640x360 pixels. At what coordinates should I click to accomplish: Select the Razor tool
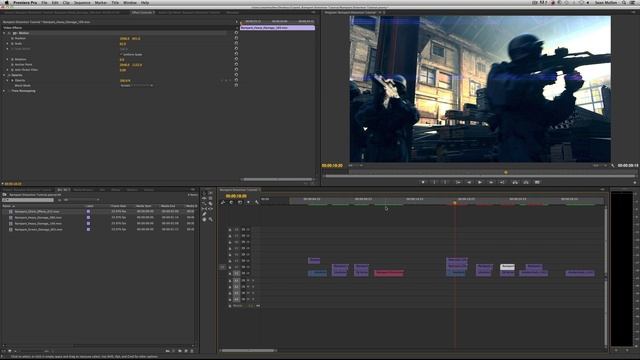(x=211, y=204)
